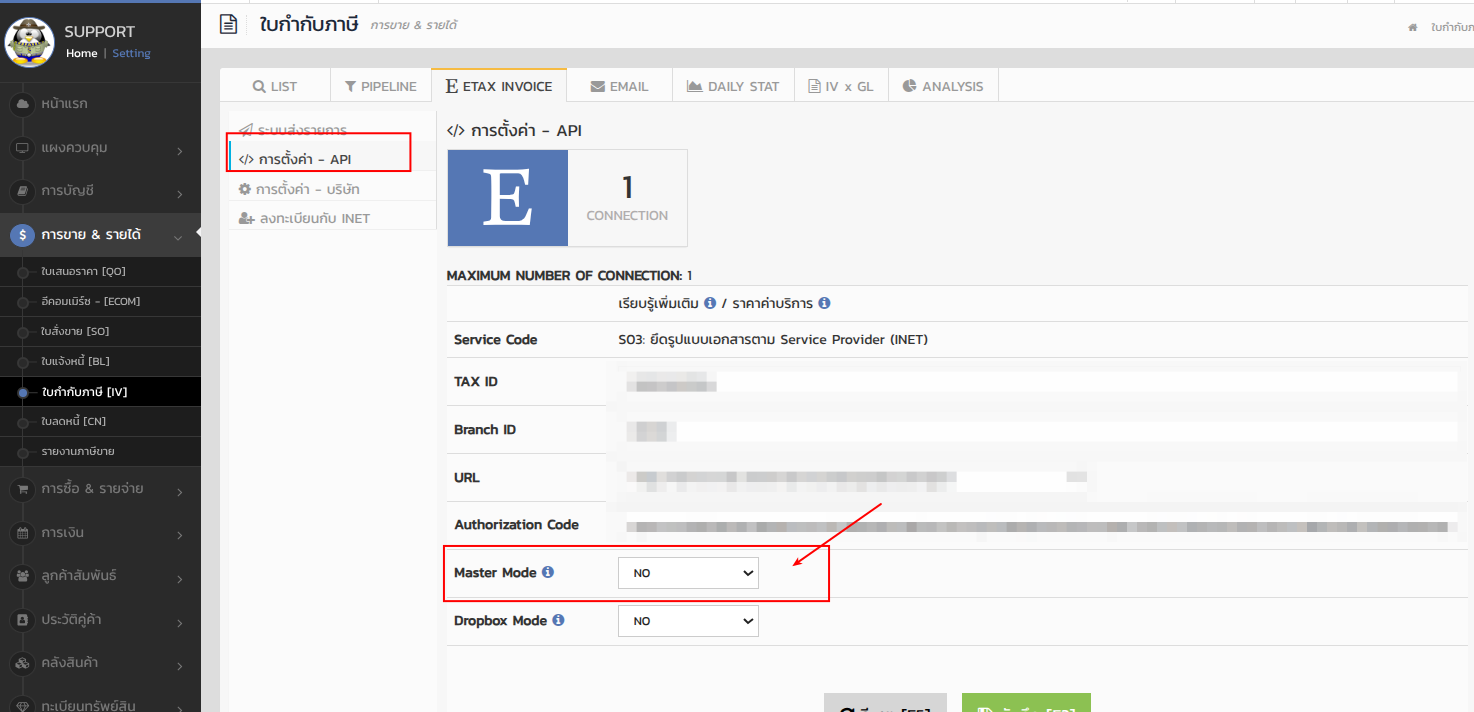Open the Master Mode dropdown
1474x712 pixels.
688,573
